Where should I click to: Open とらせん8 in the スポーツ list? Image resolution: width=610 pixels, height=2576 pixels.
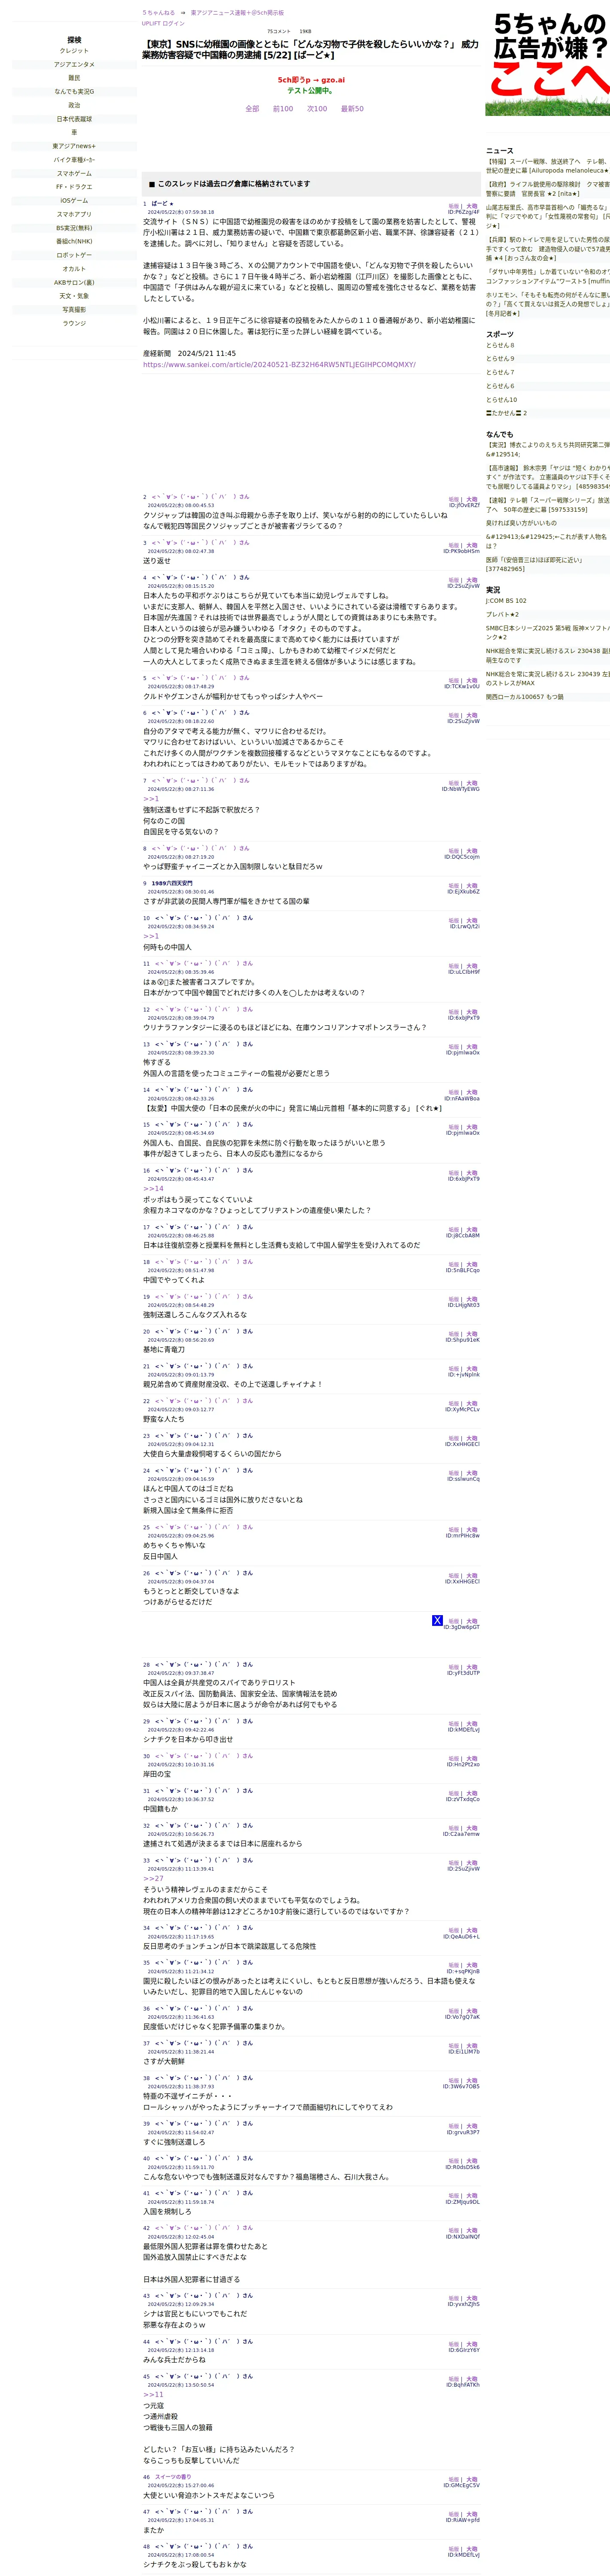pos(500,345)
